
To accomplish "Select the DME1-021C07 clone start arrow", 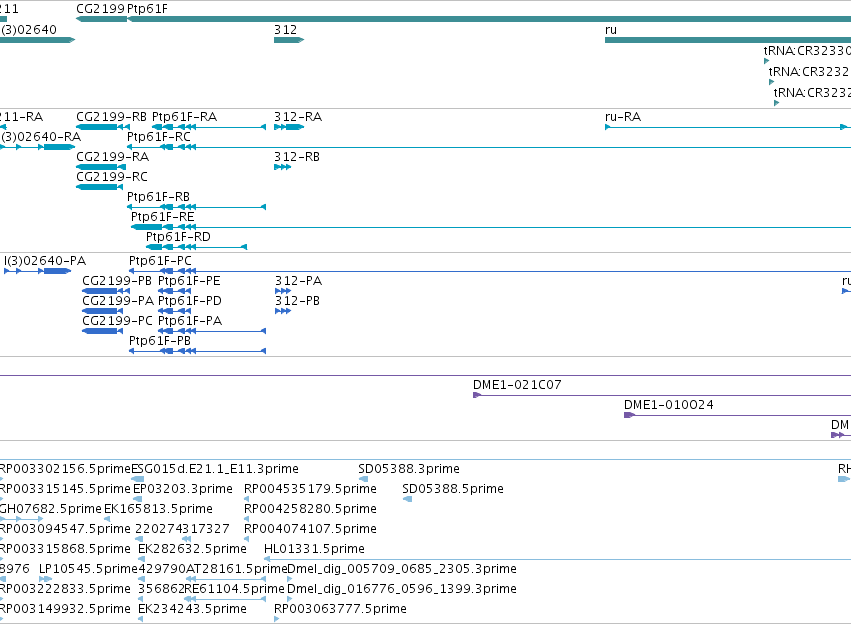I will (477, 395).
